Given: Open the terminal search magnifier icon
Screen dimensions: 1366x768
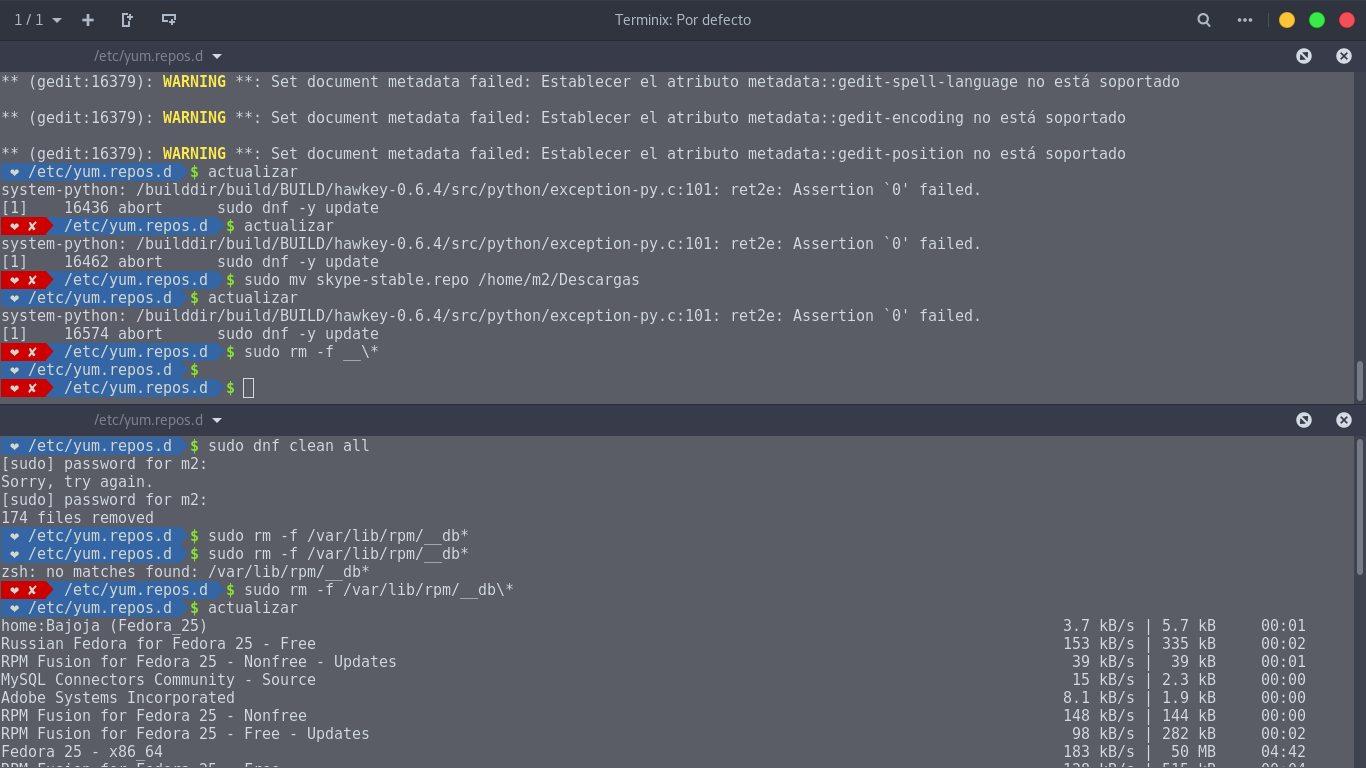Looking at the screenshot, I should [1204, 20].
